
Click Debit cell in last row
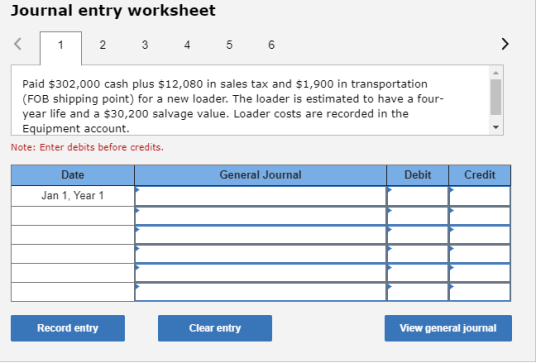(x=418, y=292)
